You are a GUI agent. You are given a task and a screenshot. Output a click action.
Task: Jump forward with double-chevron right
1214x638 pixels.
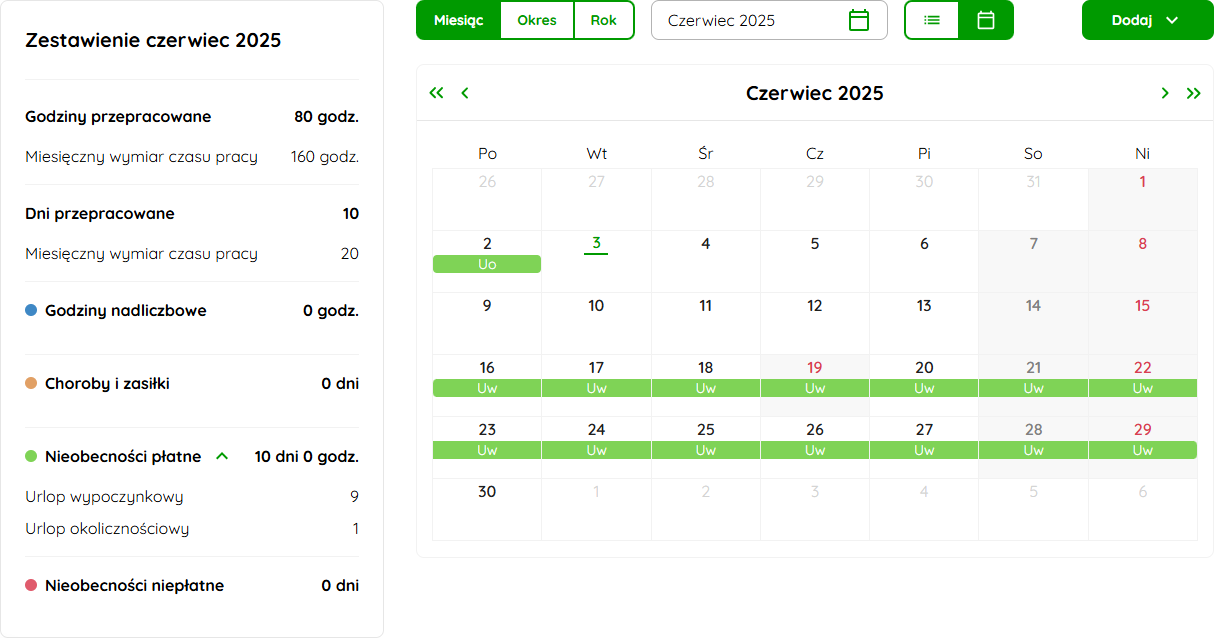[1193, 93]
